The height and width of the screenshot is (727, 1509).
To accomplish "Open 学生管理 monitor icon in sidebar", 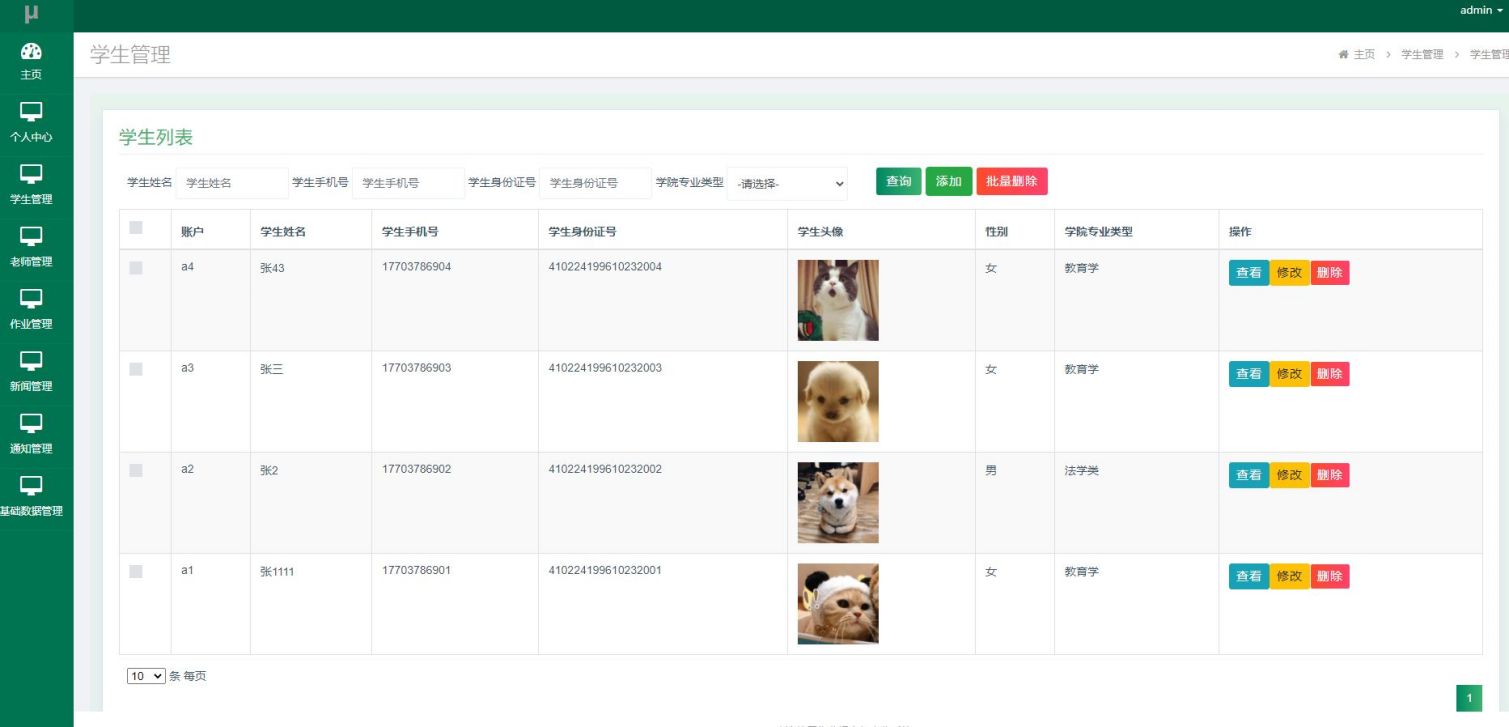I will pos(31,174).
